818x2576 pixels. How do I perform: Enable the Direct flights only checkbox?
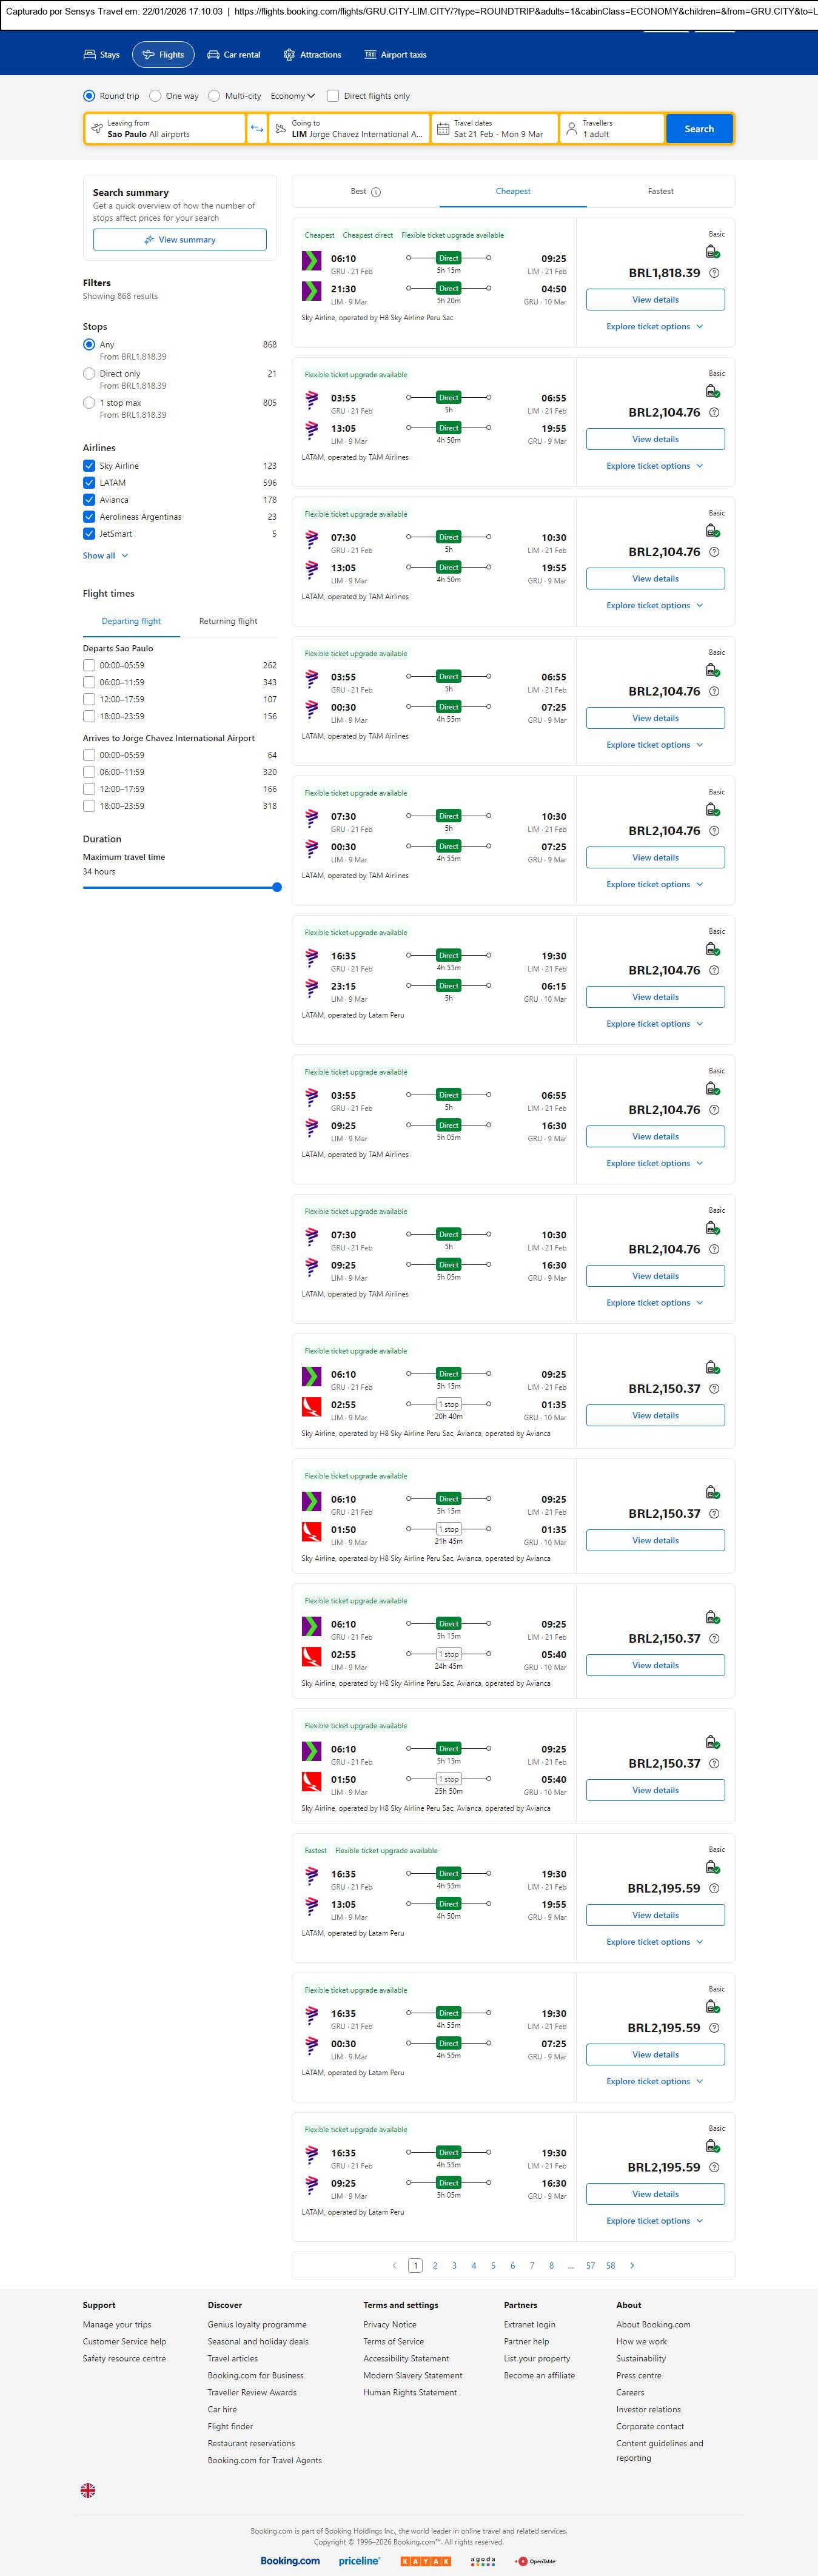click(x=333, y=96)
